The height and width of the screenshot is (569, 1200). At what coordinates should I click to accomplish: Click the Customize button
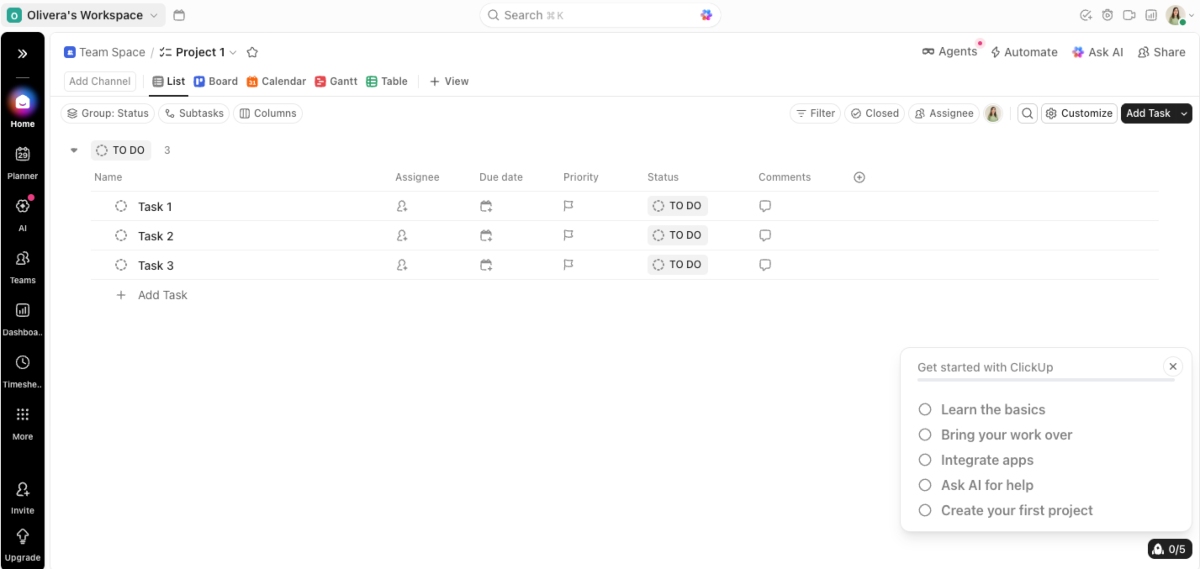(x=1078, y=113)
